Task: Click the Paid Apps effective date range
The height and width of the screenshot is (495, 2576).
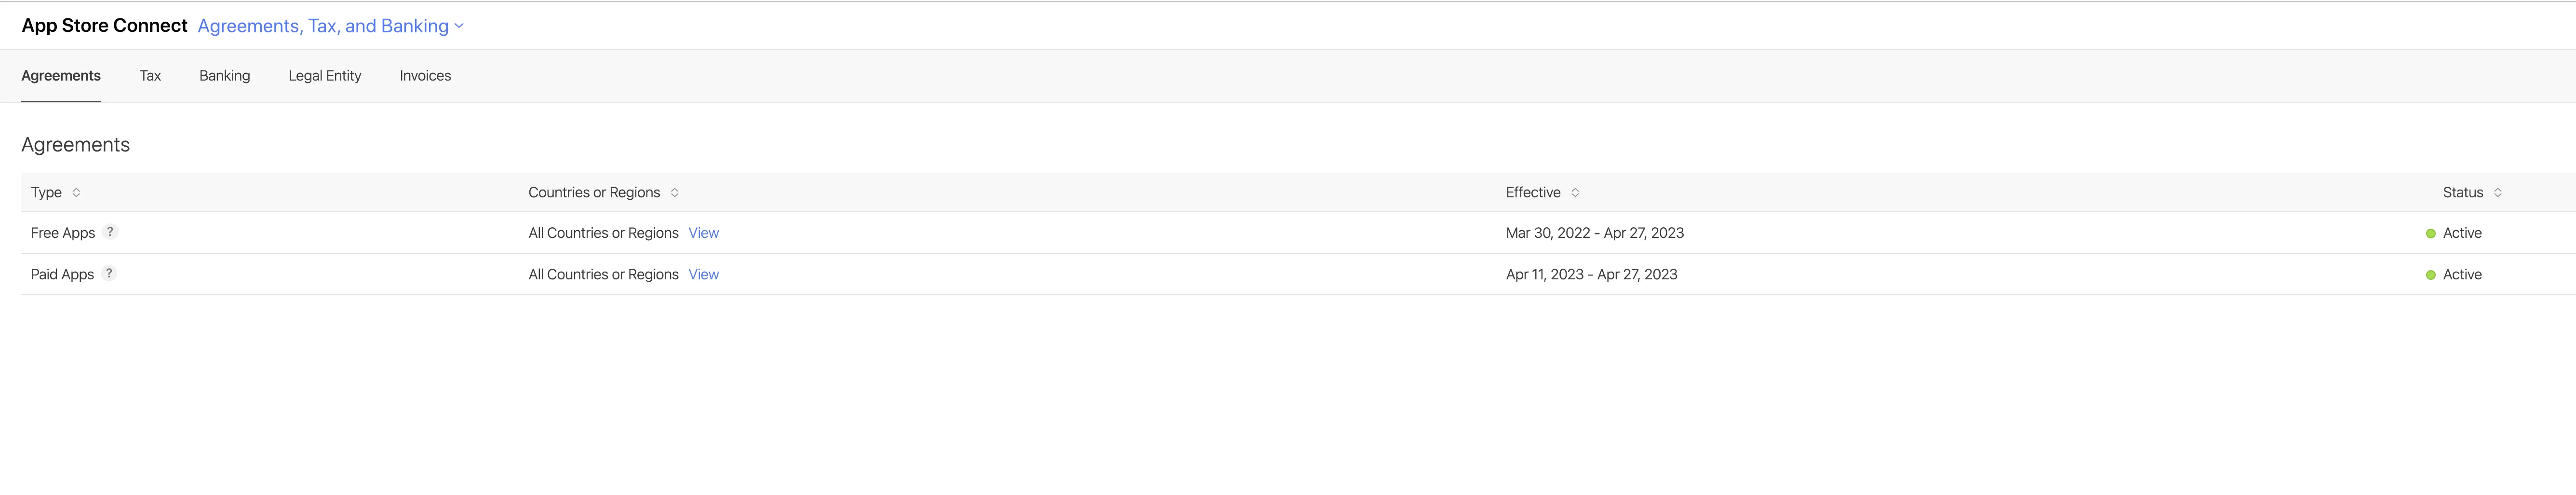Action: [1592, 274]
